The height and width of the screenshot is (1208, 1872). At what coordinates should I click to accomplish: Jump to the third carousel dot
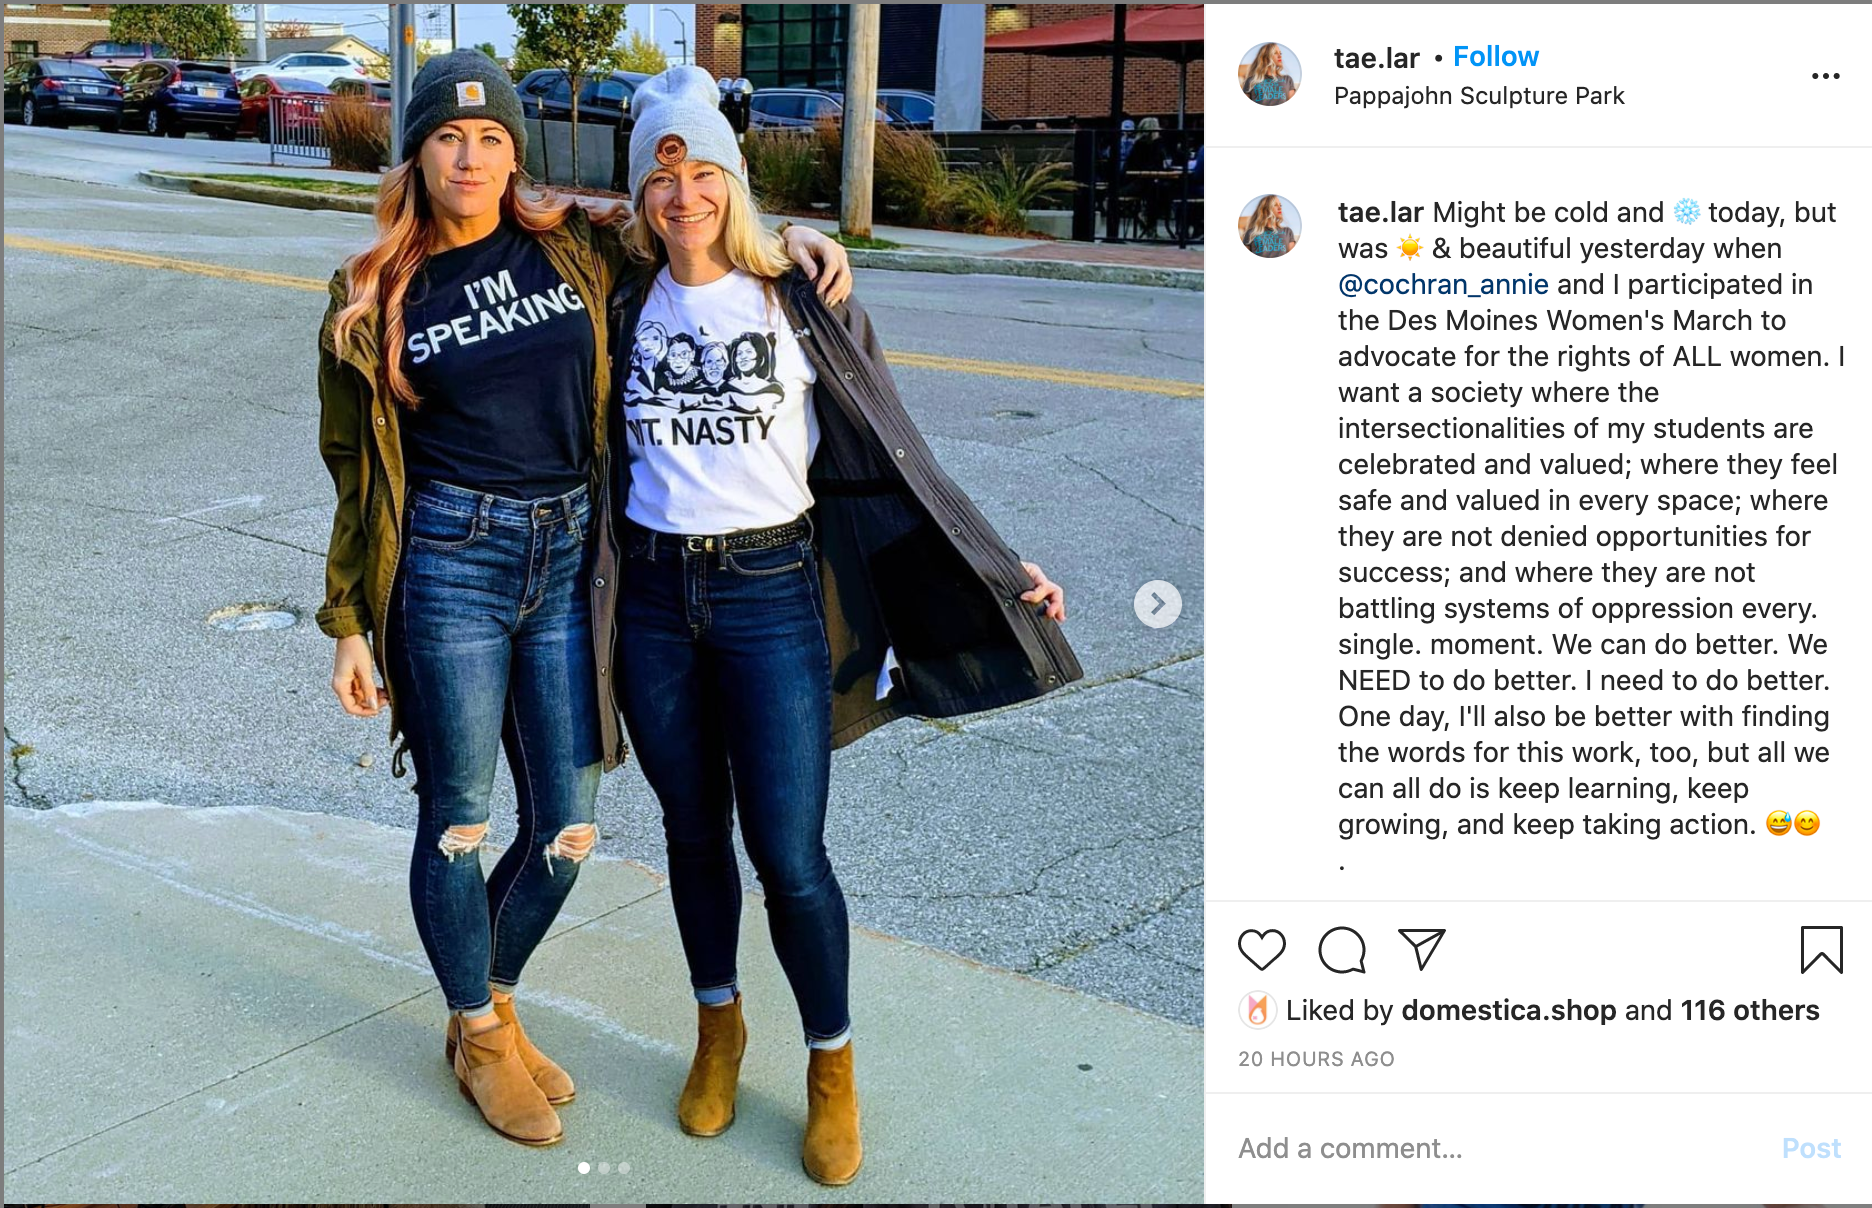coord(624,1168)
